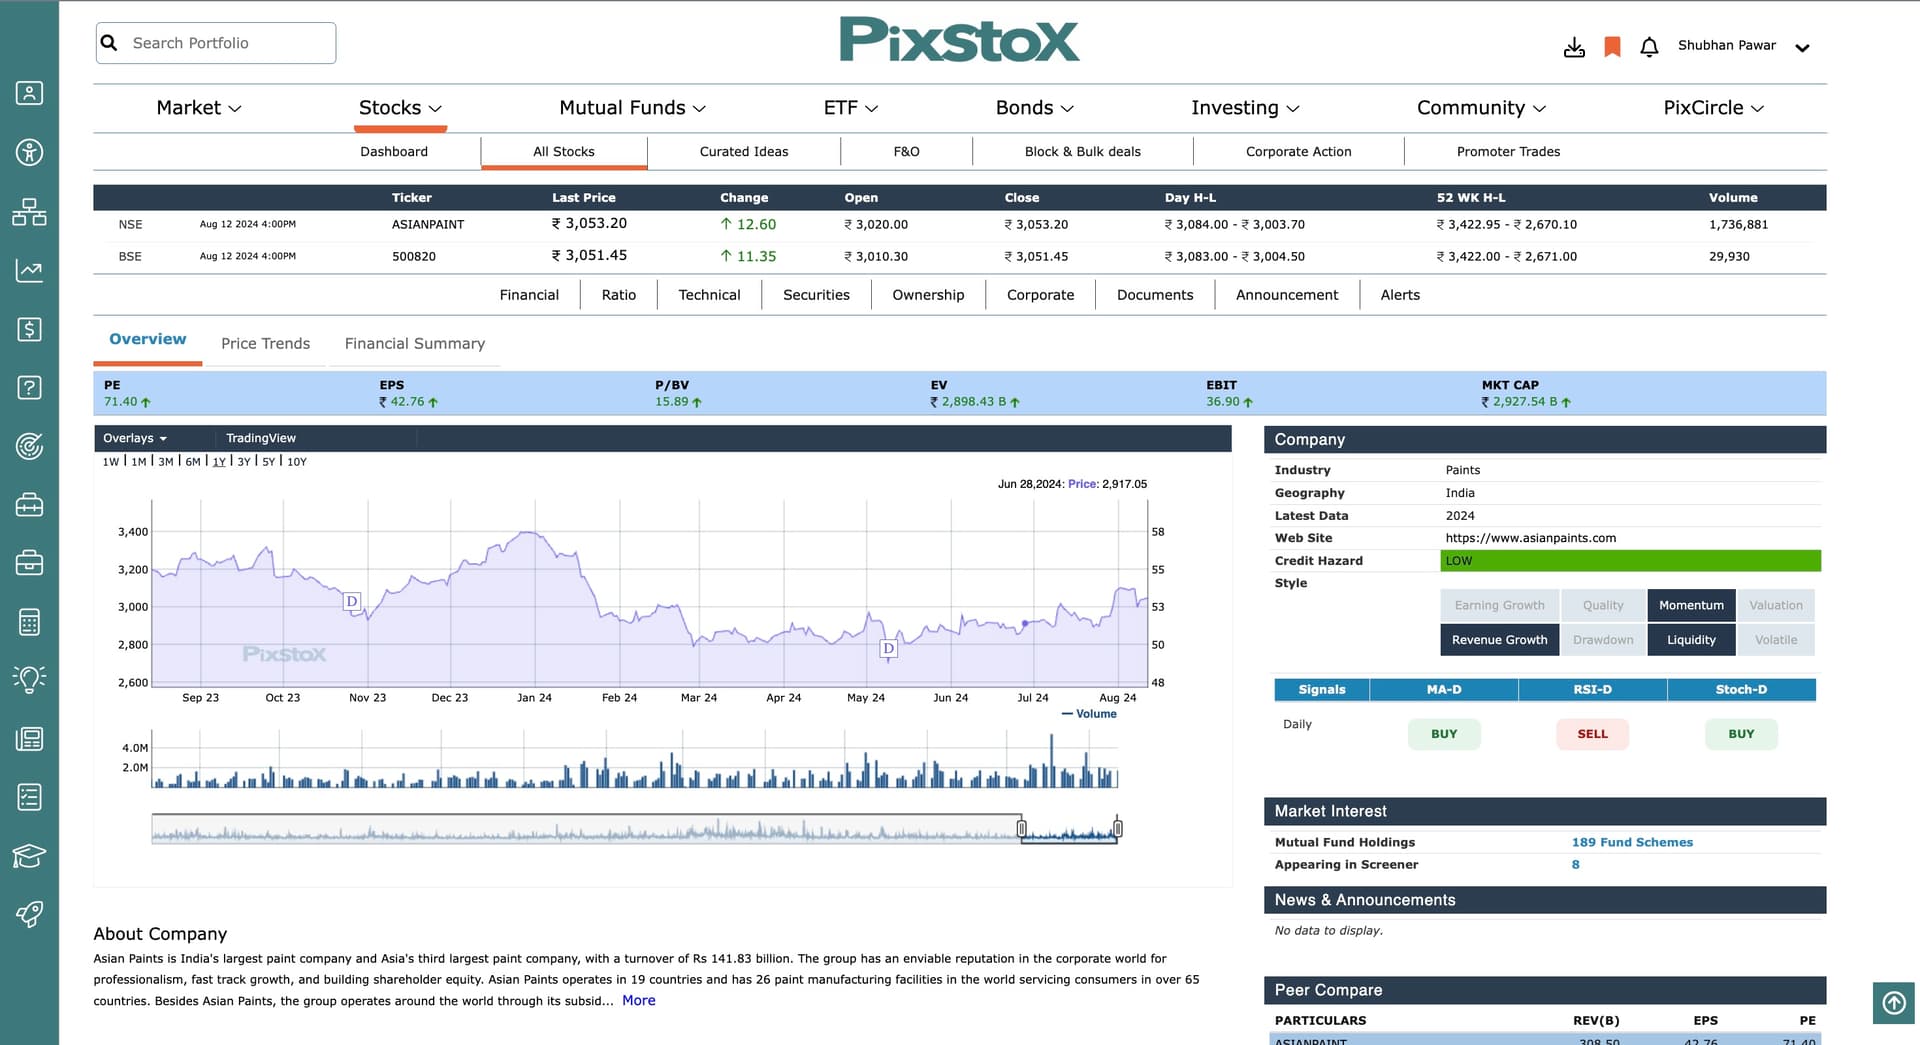Open the Curated Ideas tab
This screenshot has height=1045, width=1920.
[x=744, y=152]
